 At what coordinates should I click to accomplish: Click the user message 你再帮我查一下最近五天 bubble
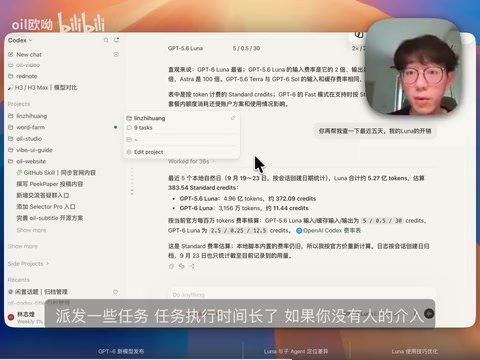pyautogui.click(x=375, y=131)
